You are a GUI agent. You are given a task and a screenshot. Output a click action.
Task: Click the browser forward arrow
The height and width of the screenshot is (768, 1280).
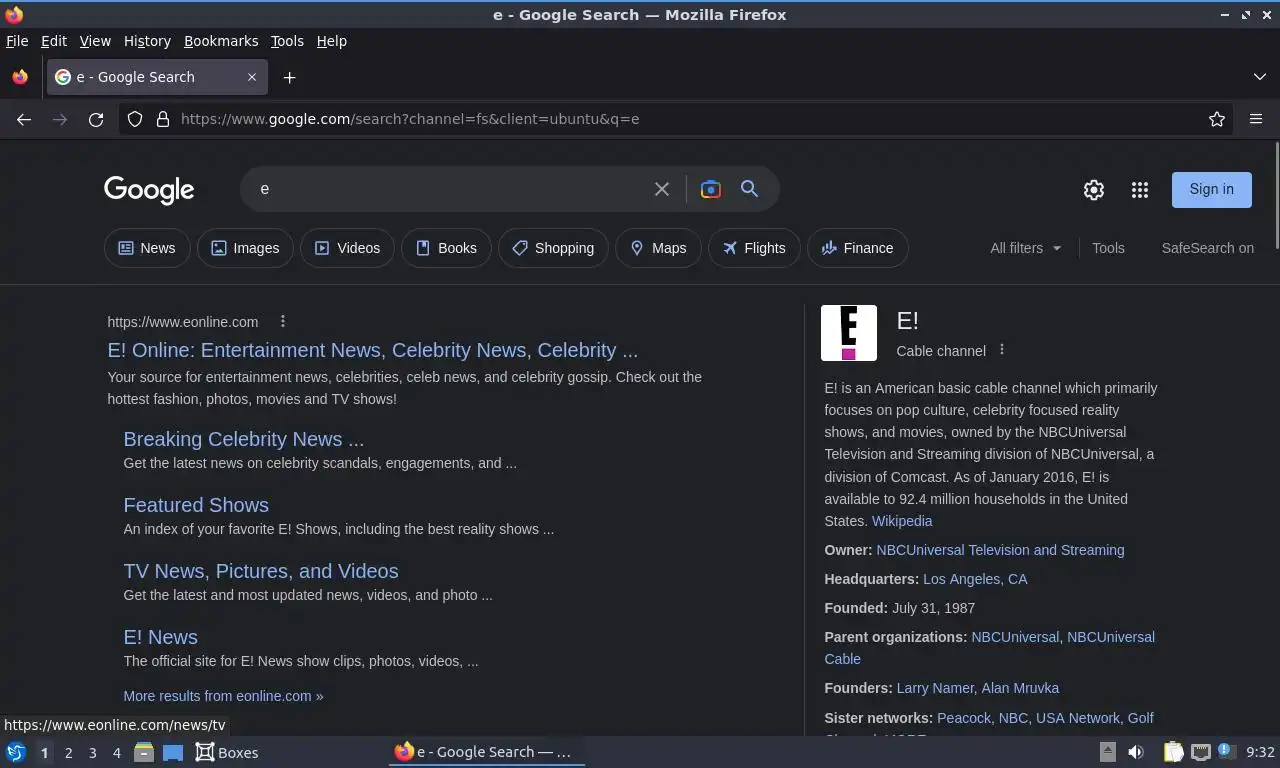[x=60, y=119]
